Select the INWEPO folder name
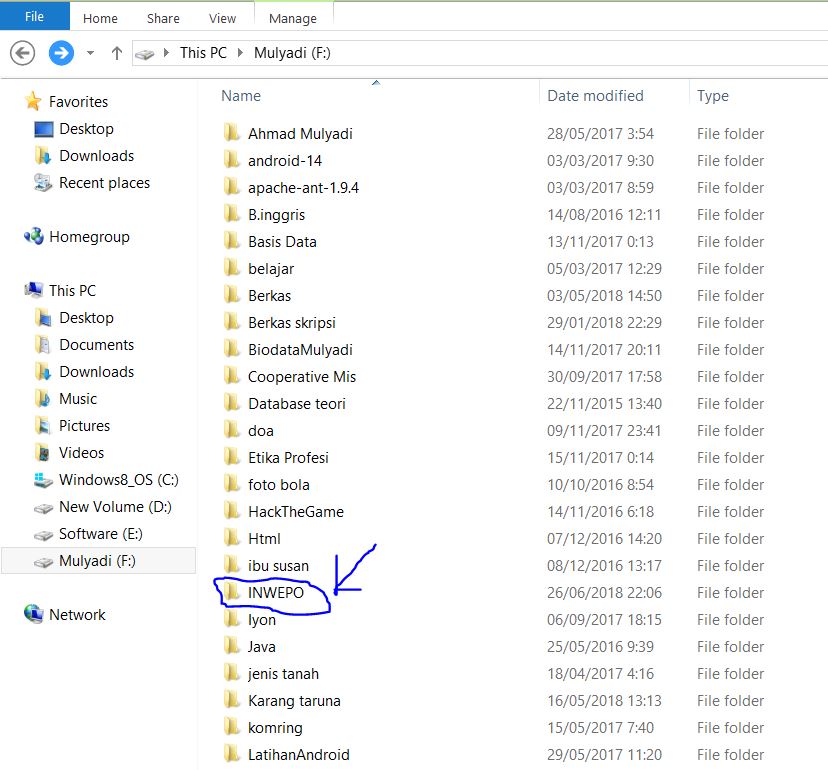 point(276,593)
